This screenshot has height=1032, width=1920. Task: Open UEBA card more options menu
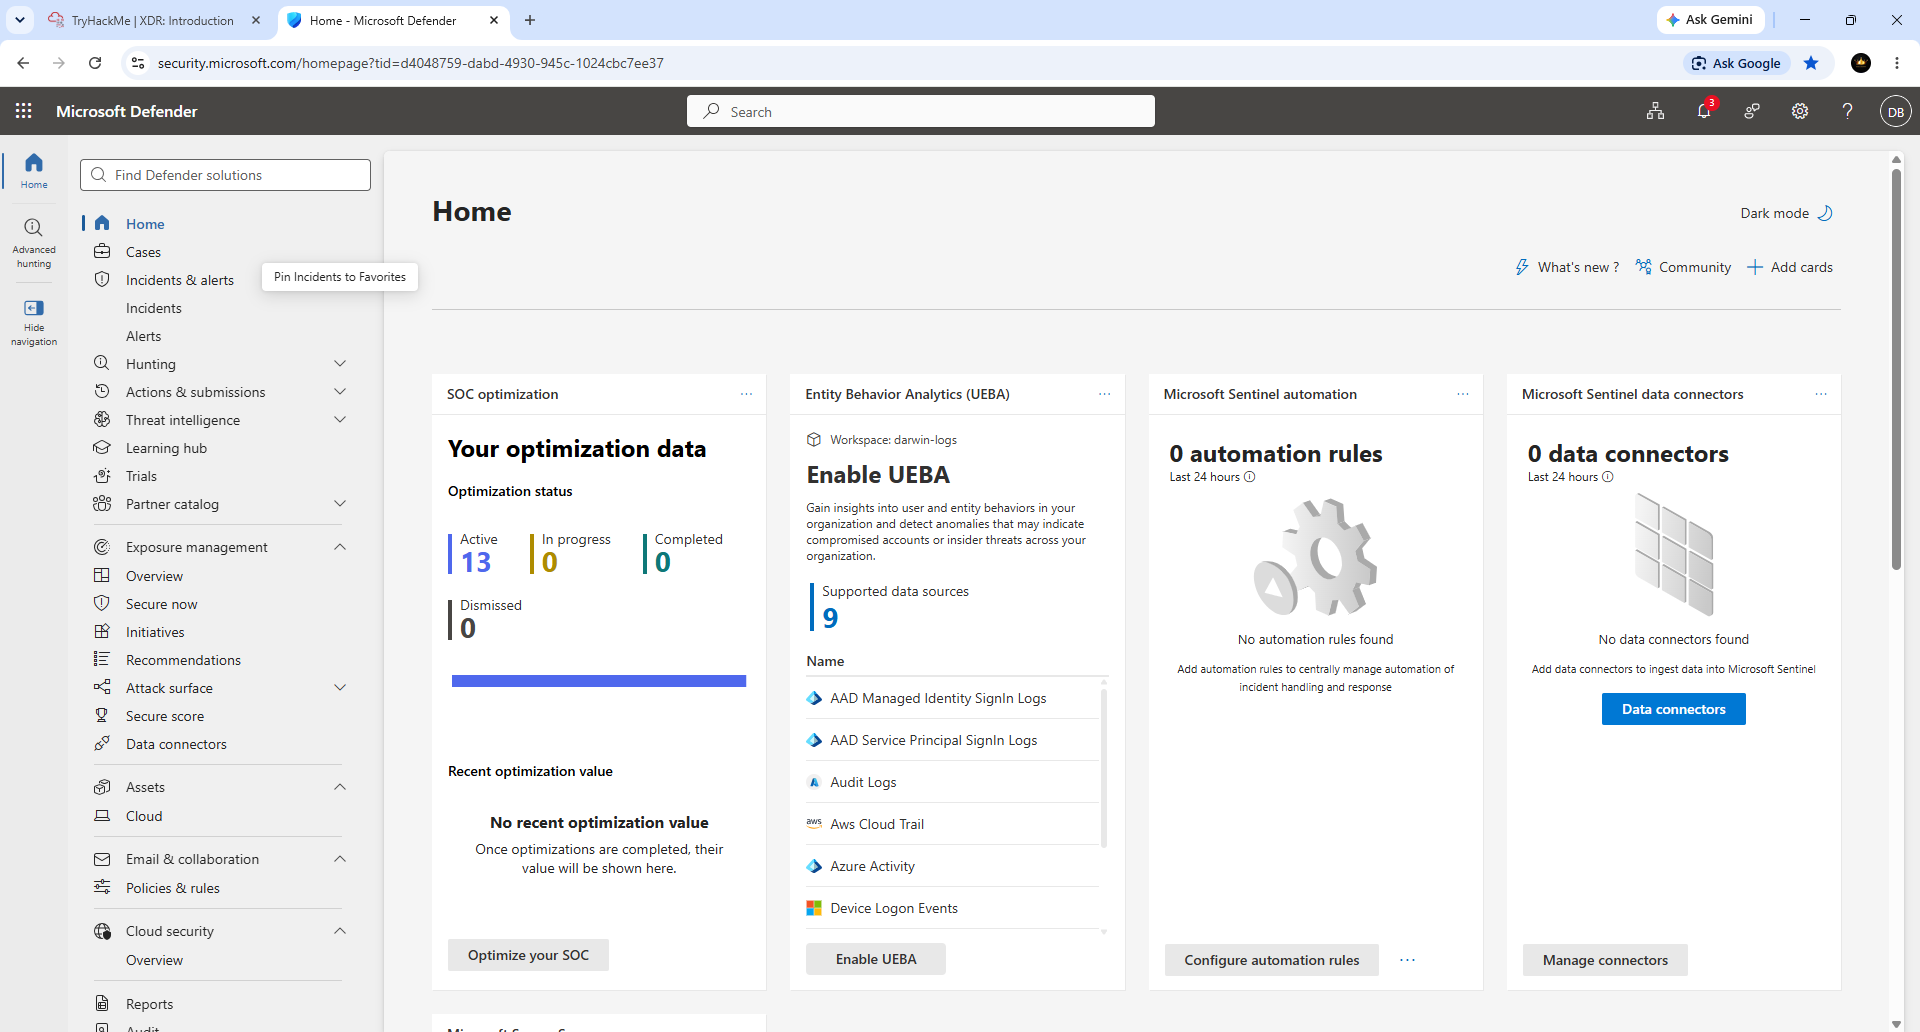(1104, 394)
